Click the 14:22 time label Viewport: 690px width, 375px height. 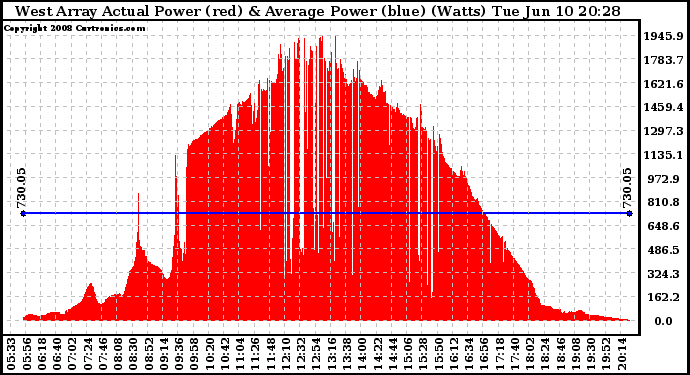[377, 354]
